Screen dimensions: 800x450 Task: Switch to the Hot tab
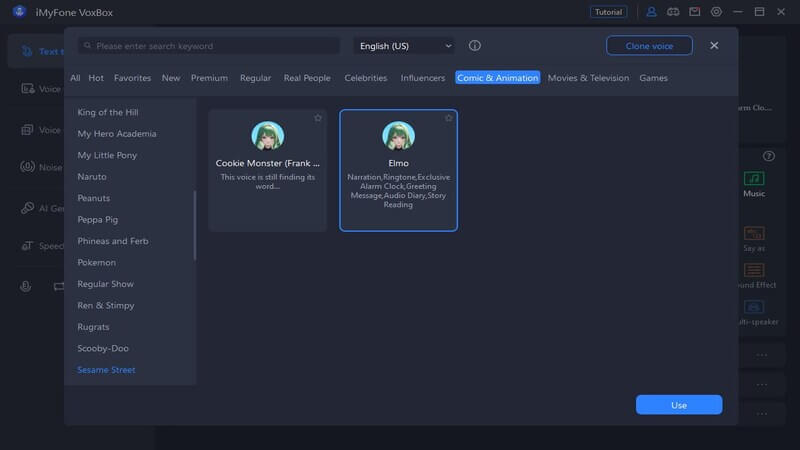point(96,78)
